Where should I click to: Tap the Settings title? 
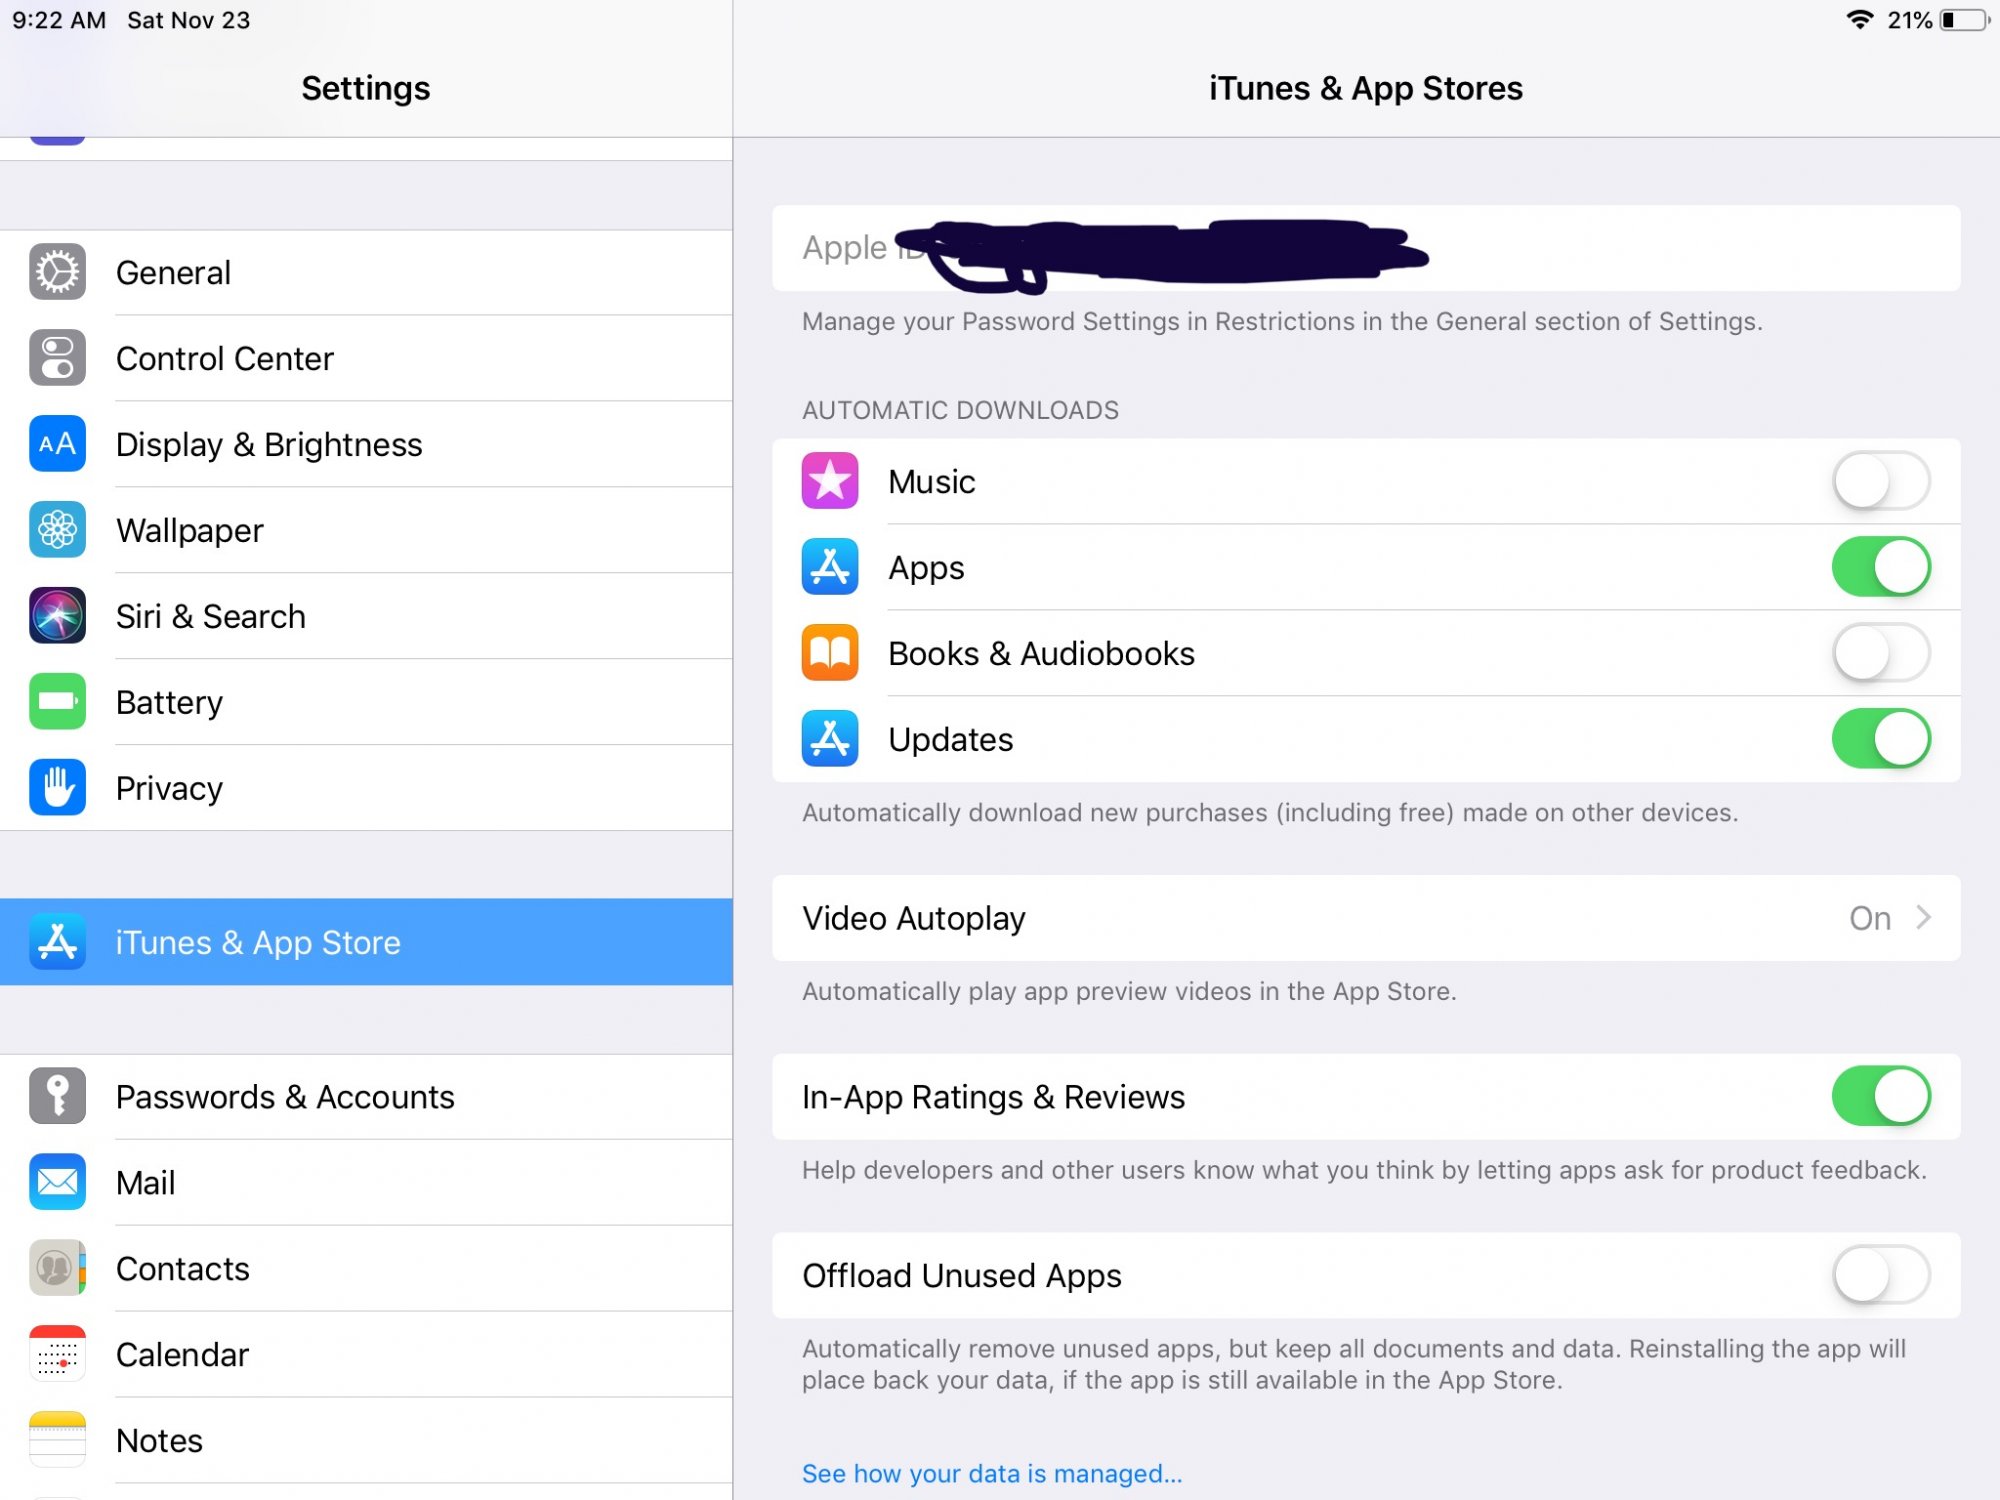click(x=366, y=88)
